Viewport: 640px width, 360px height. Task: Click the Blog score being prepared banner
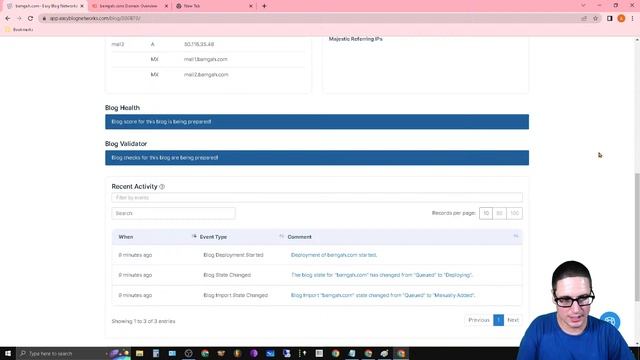point(317,122)
